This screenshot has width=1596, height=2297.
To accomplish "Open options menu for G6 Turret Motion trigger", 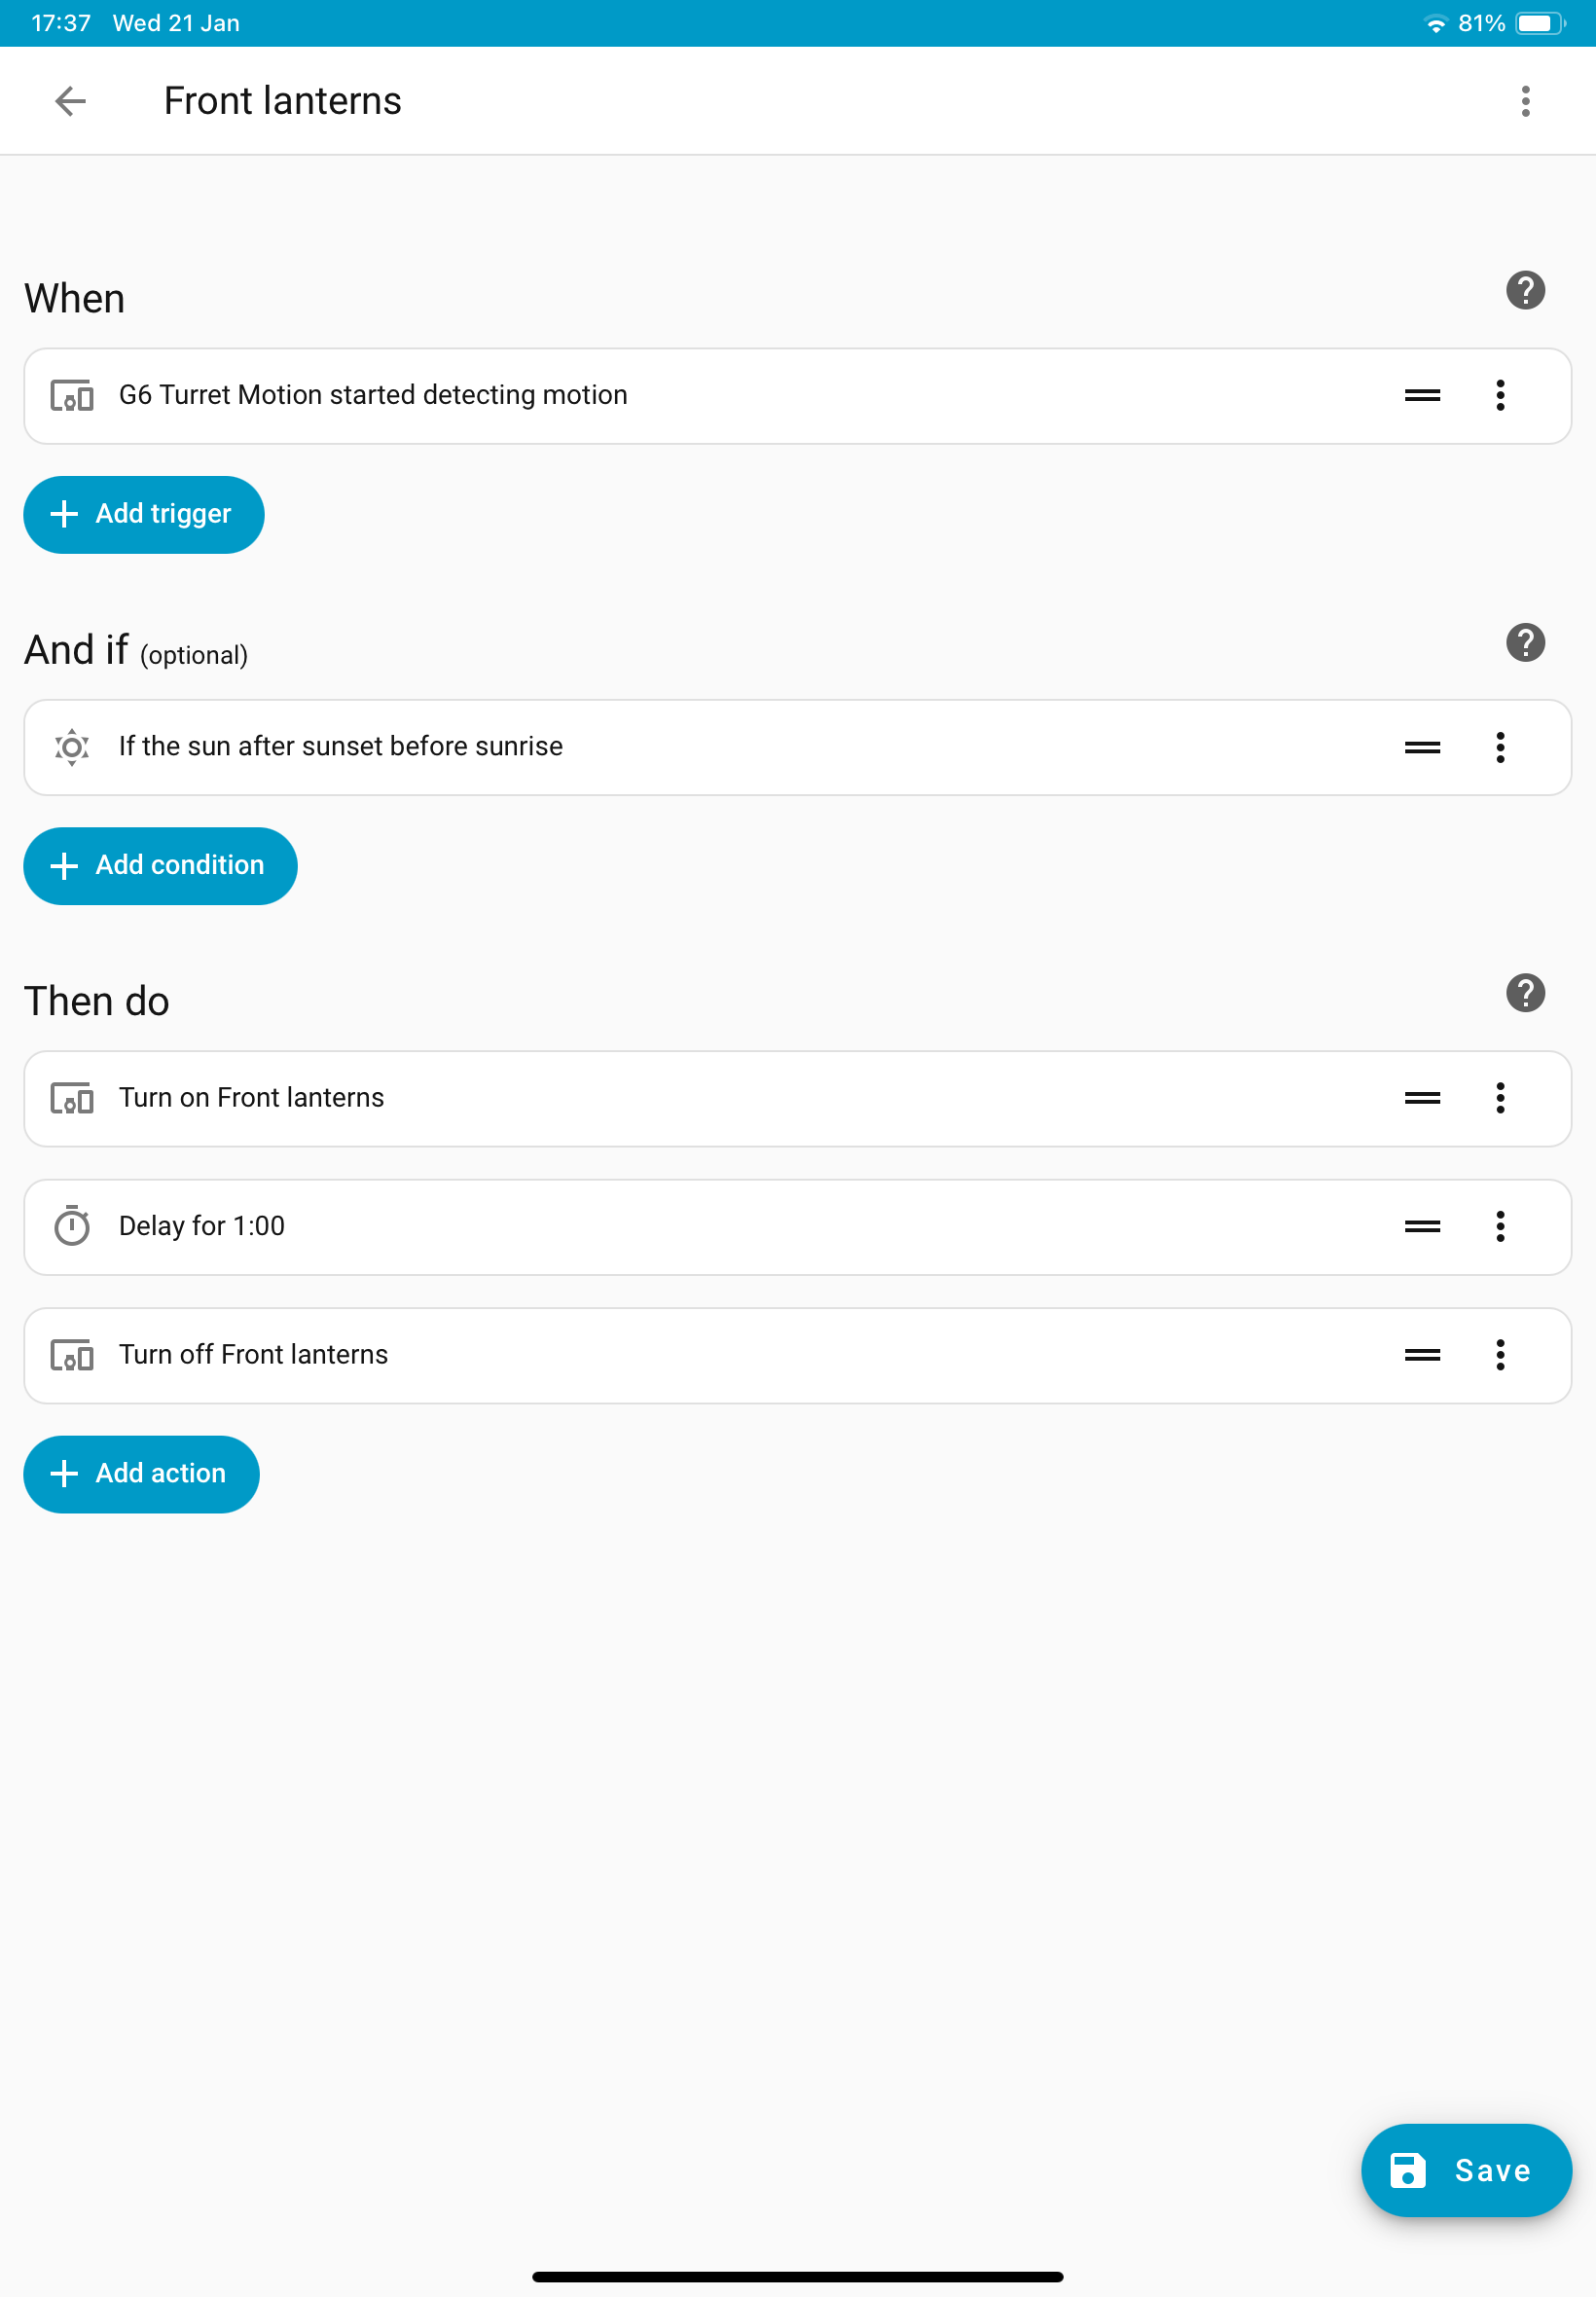I will 1500,396.
